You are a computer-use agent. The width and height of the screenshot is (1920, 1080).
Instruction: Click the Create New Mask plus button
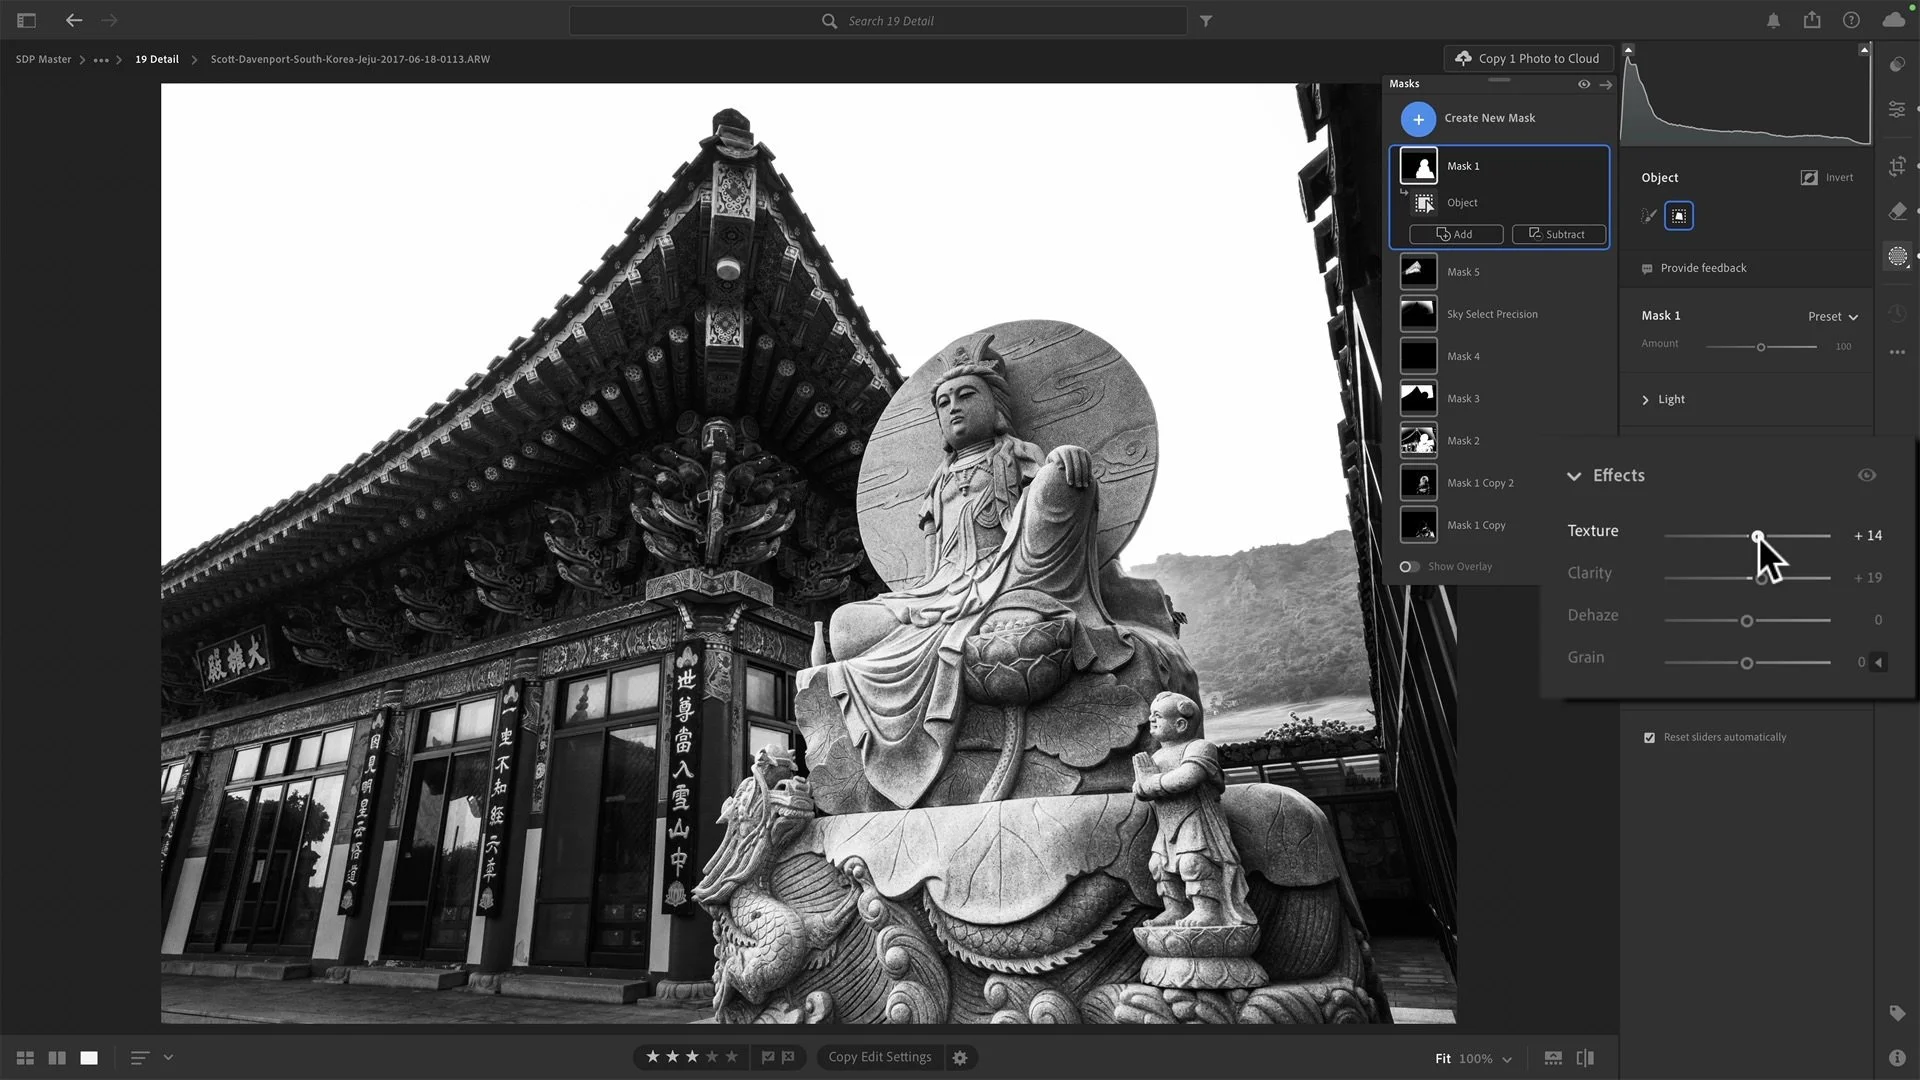pos(1418,119)
